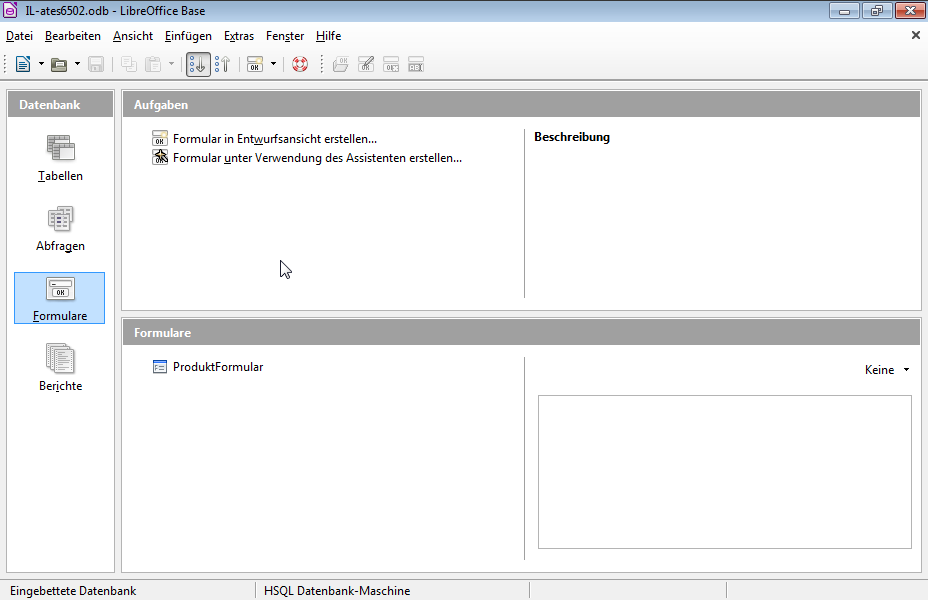
Task: Click the Paste clipboard icon
Action: [x=153, y=64]
